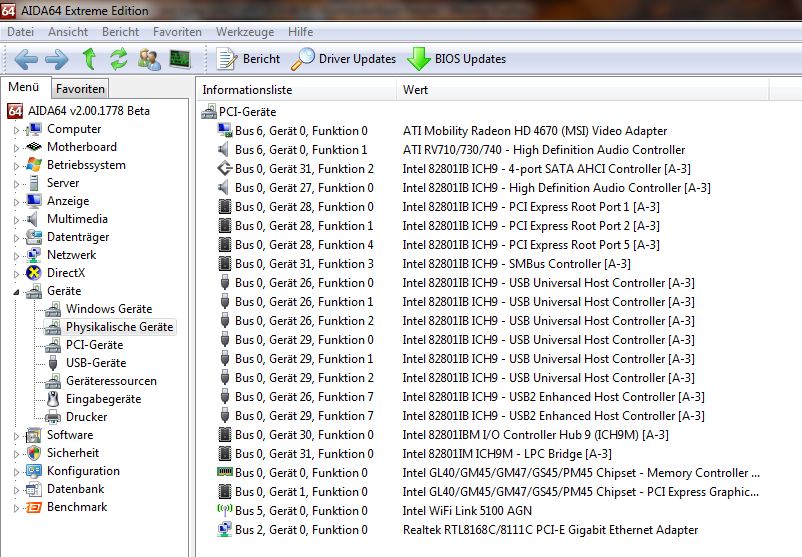The height and width of the screenshot is (557, 802).
Task: Expand the Betriebssystem tree node
Action: (x=16, y=166)
